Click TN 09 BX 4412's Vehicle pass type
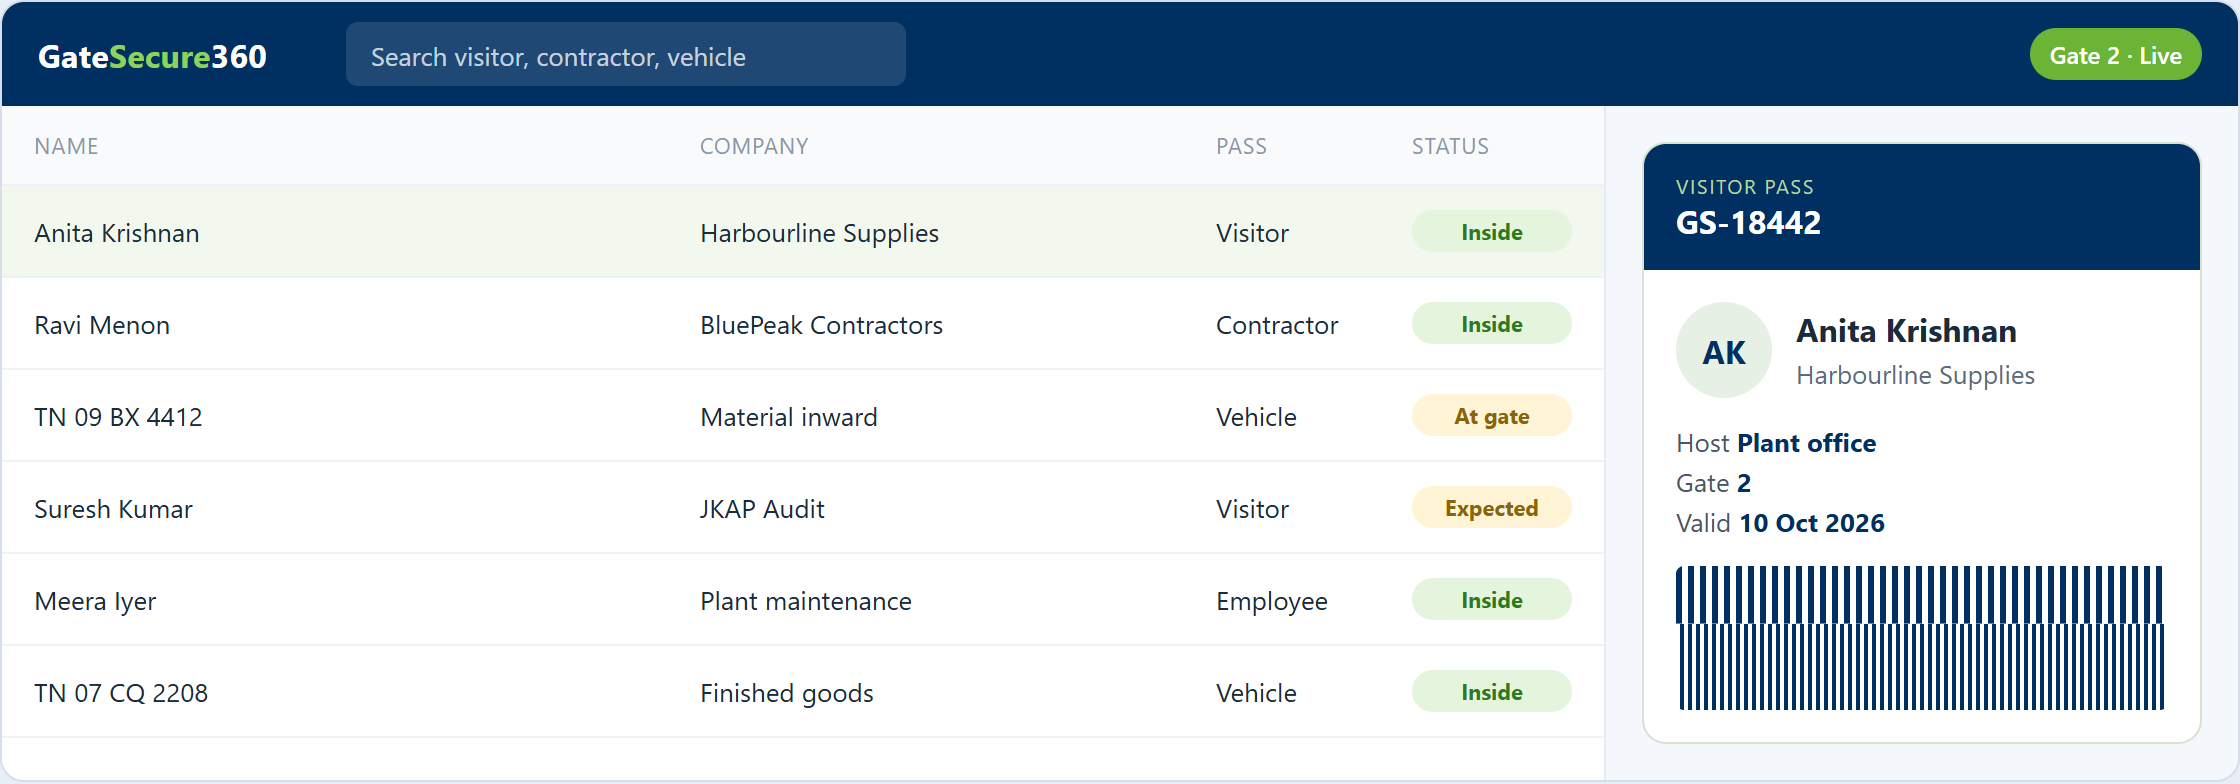The width and height of the screenshot is (2240, 784). [1256, 417]
